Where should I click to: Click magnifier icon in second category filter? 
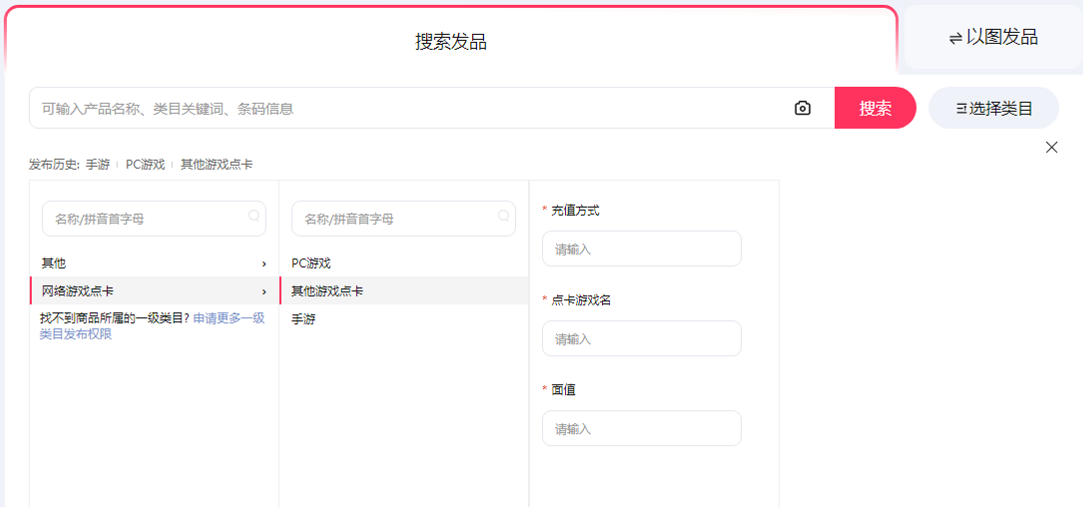point(504,215)
